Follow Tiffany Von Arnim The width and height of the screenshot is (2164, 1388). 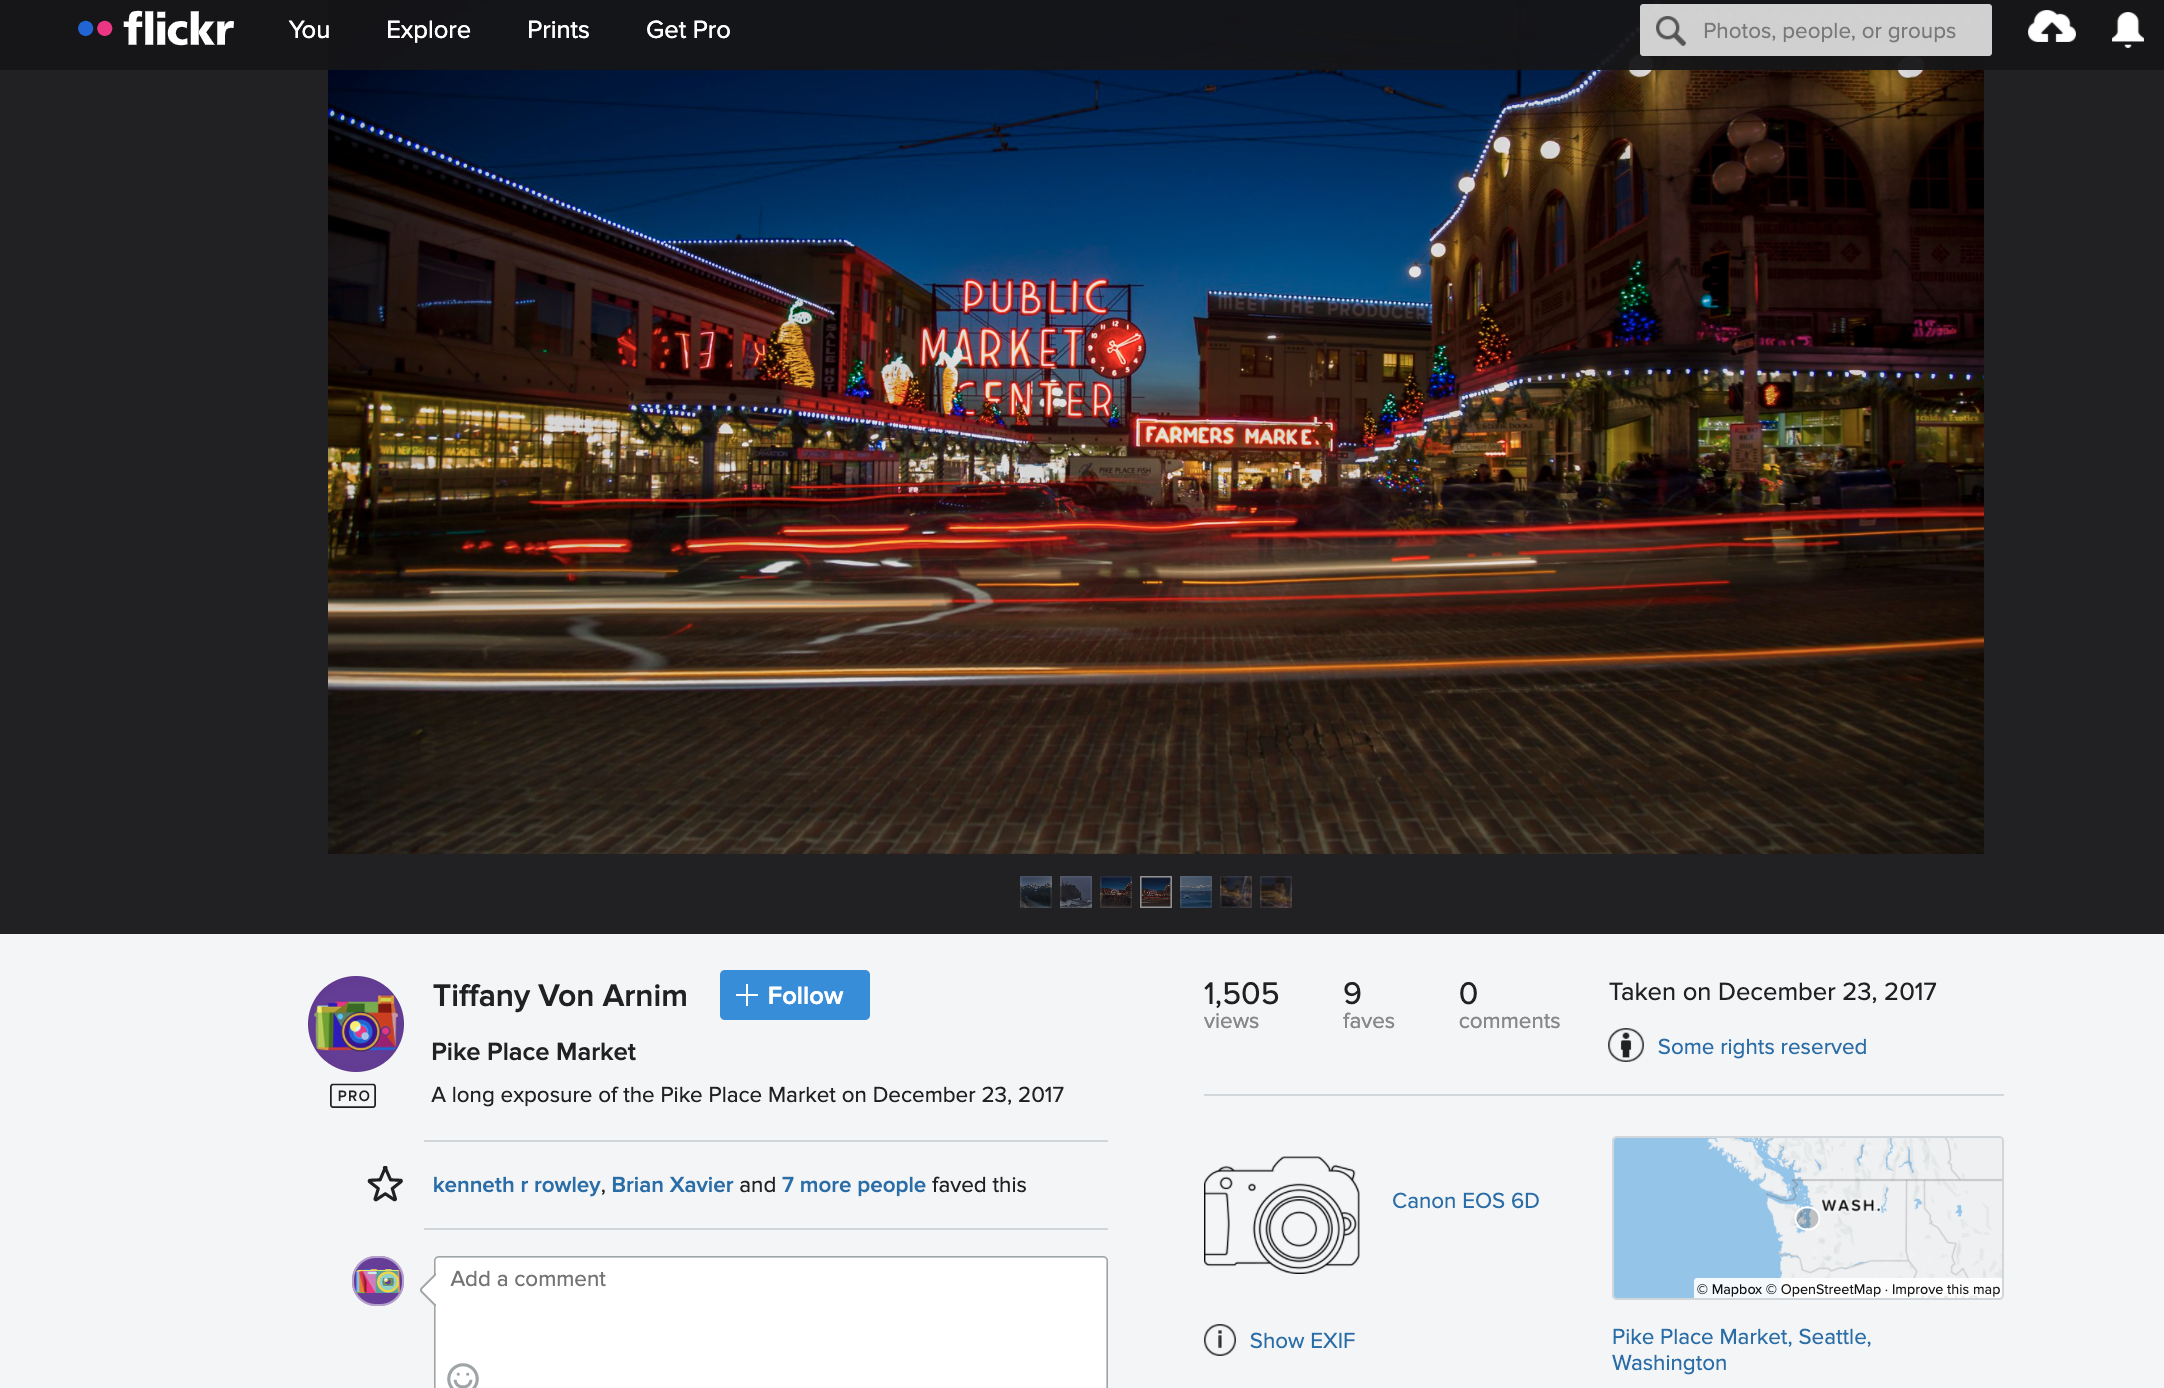point(795,995)
